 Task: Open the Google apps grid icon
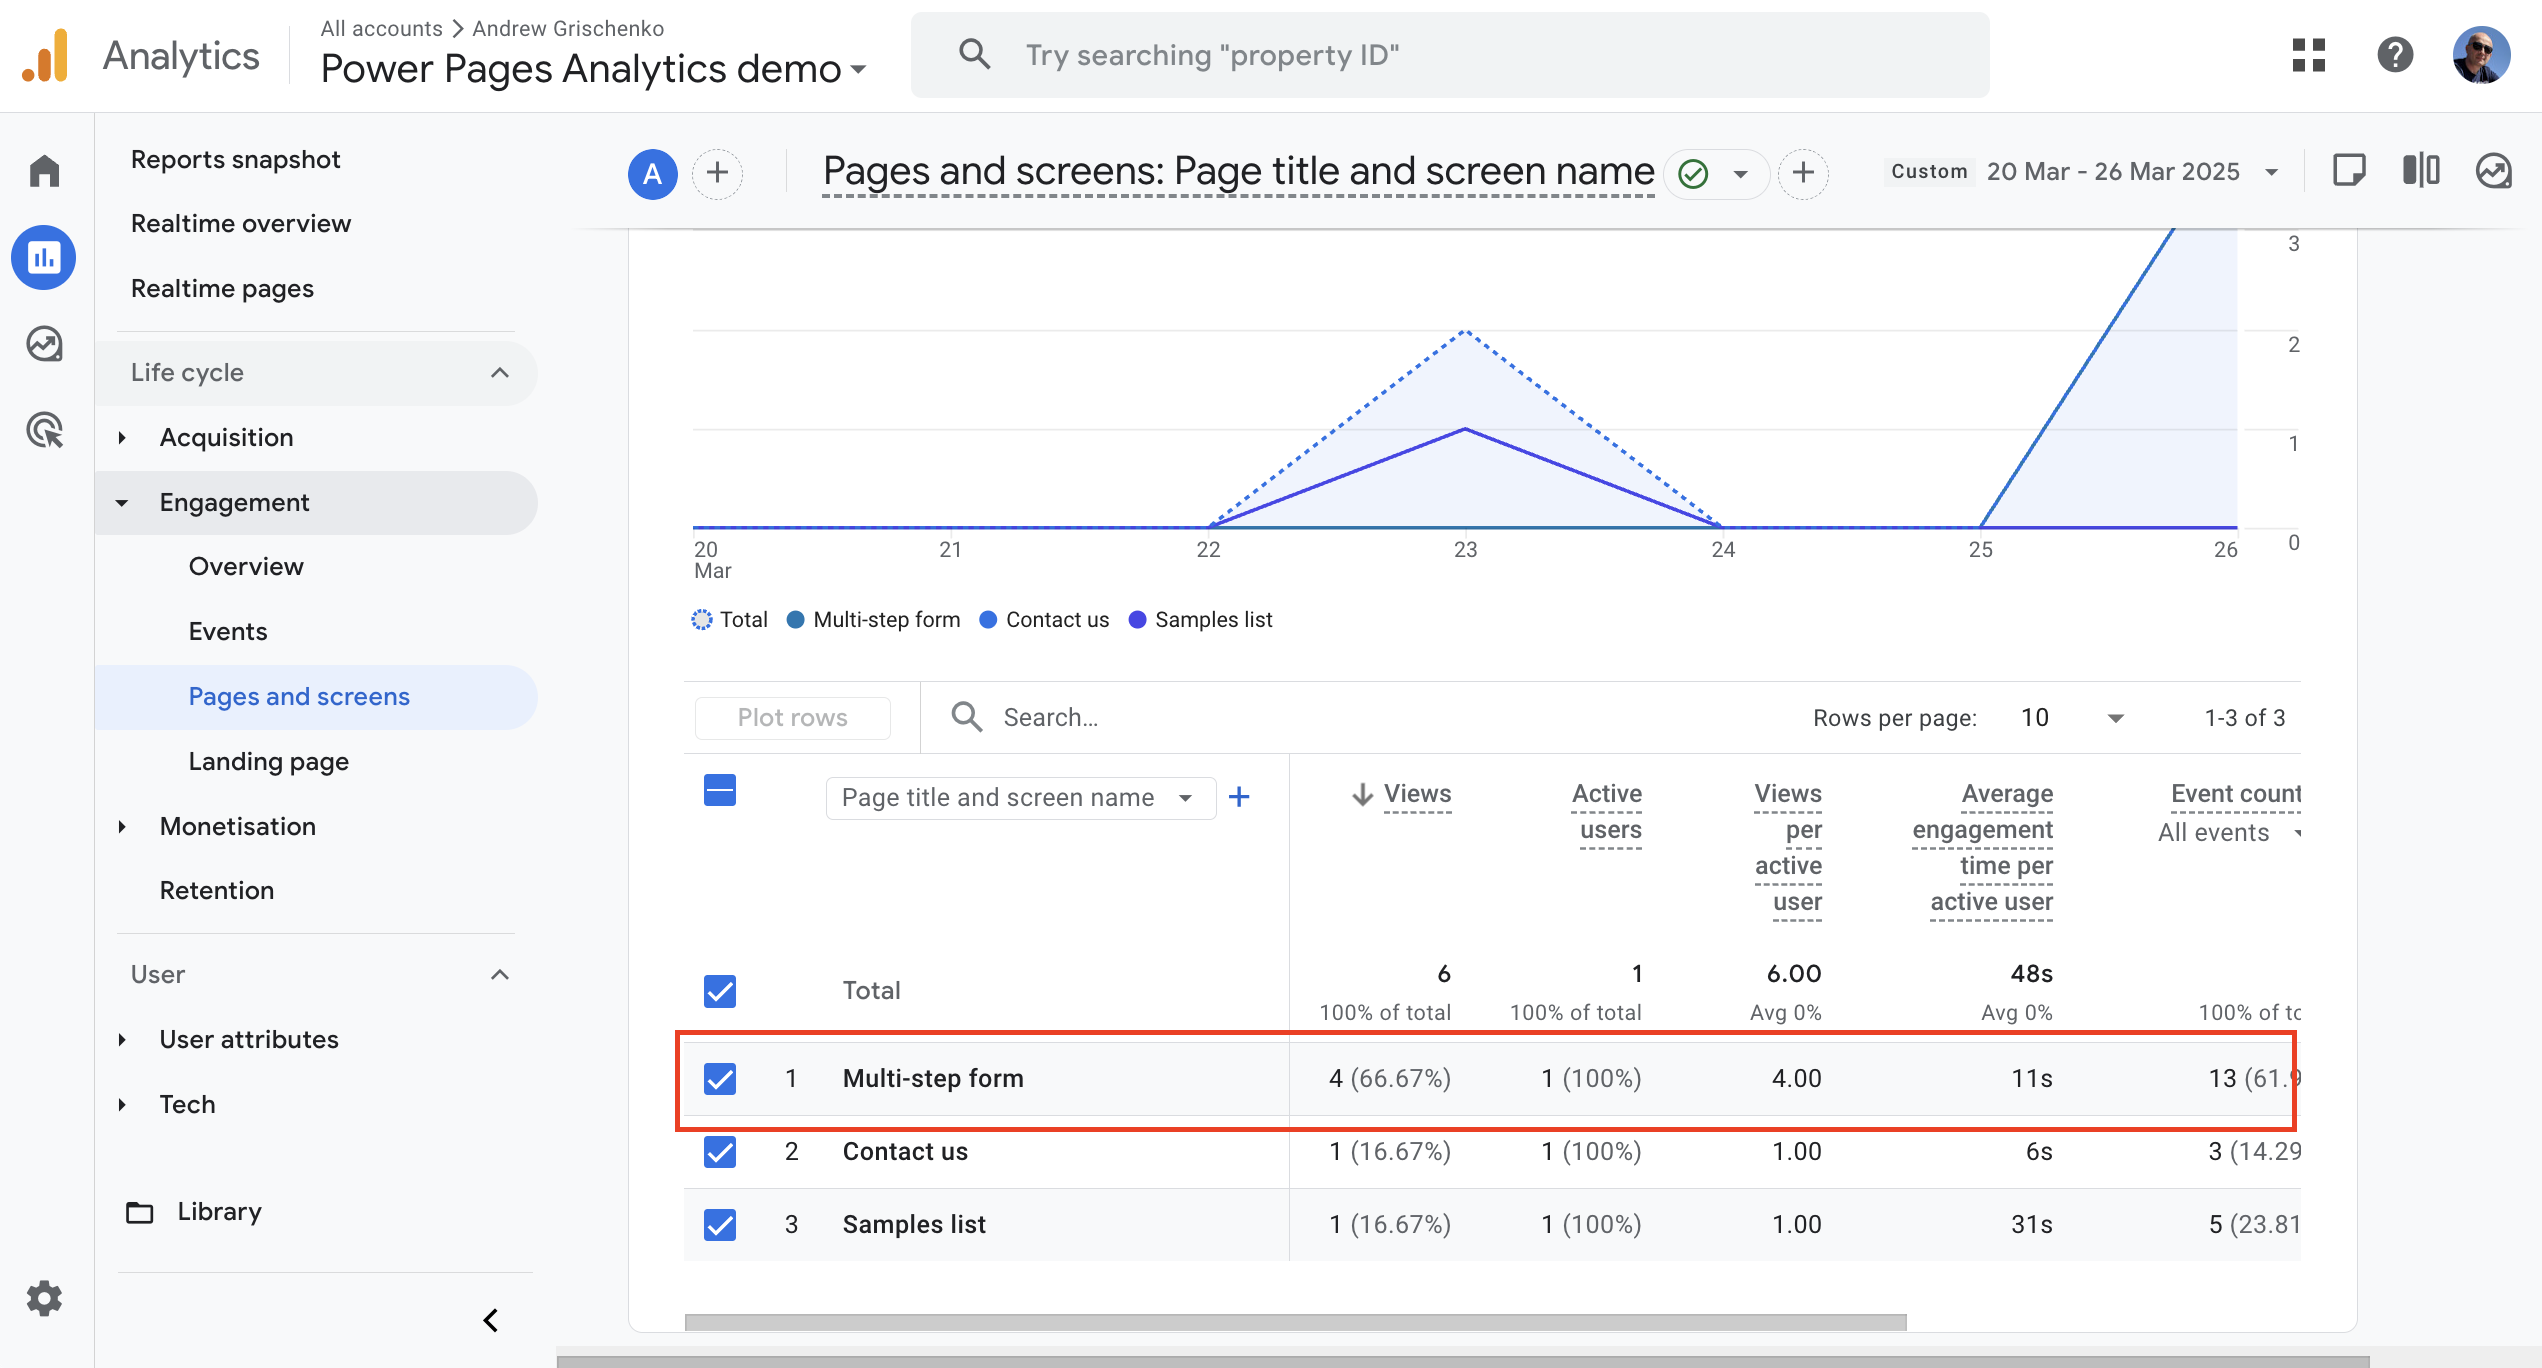pos(2309,56)
